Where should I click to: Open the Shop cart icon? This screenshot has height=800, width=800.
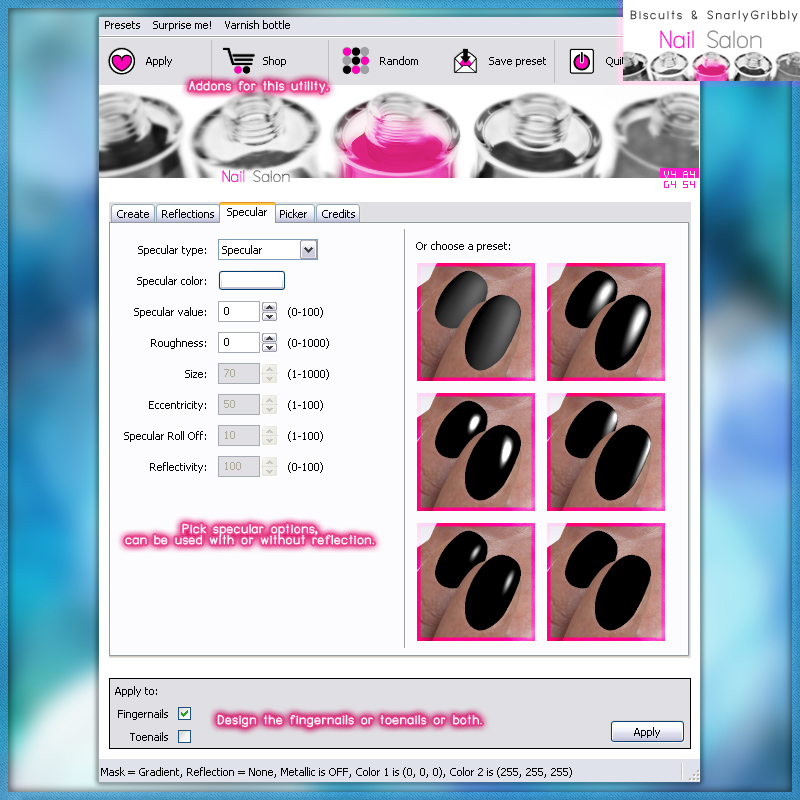point(239,61)
